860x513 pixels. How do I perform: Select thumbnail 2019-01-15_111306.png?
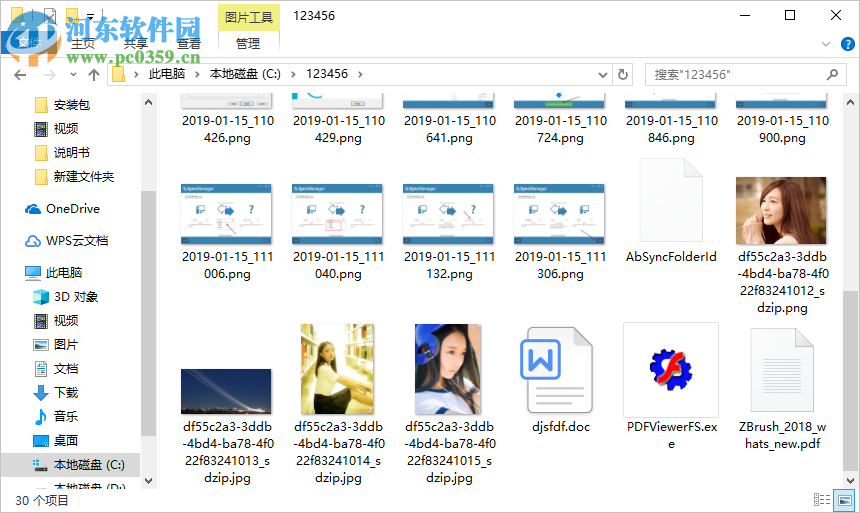559,214
